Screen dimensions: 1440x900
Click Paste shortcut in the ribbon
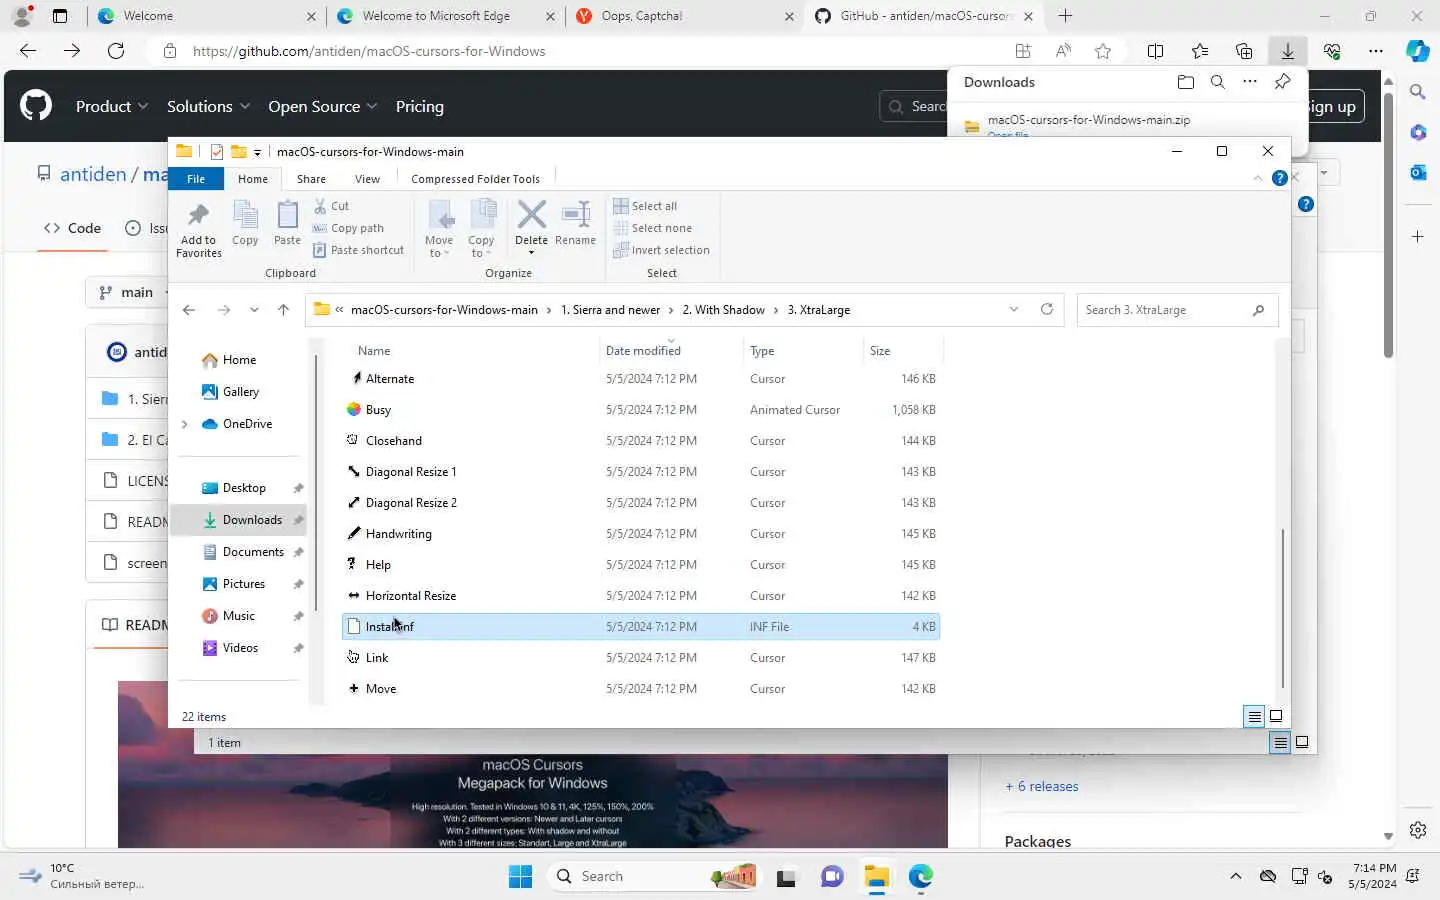pos(358,250)
